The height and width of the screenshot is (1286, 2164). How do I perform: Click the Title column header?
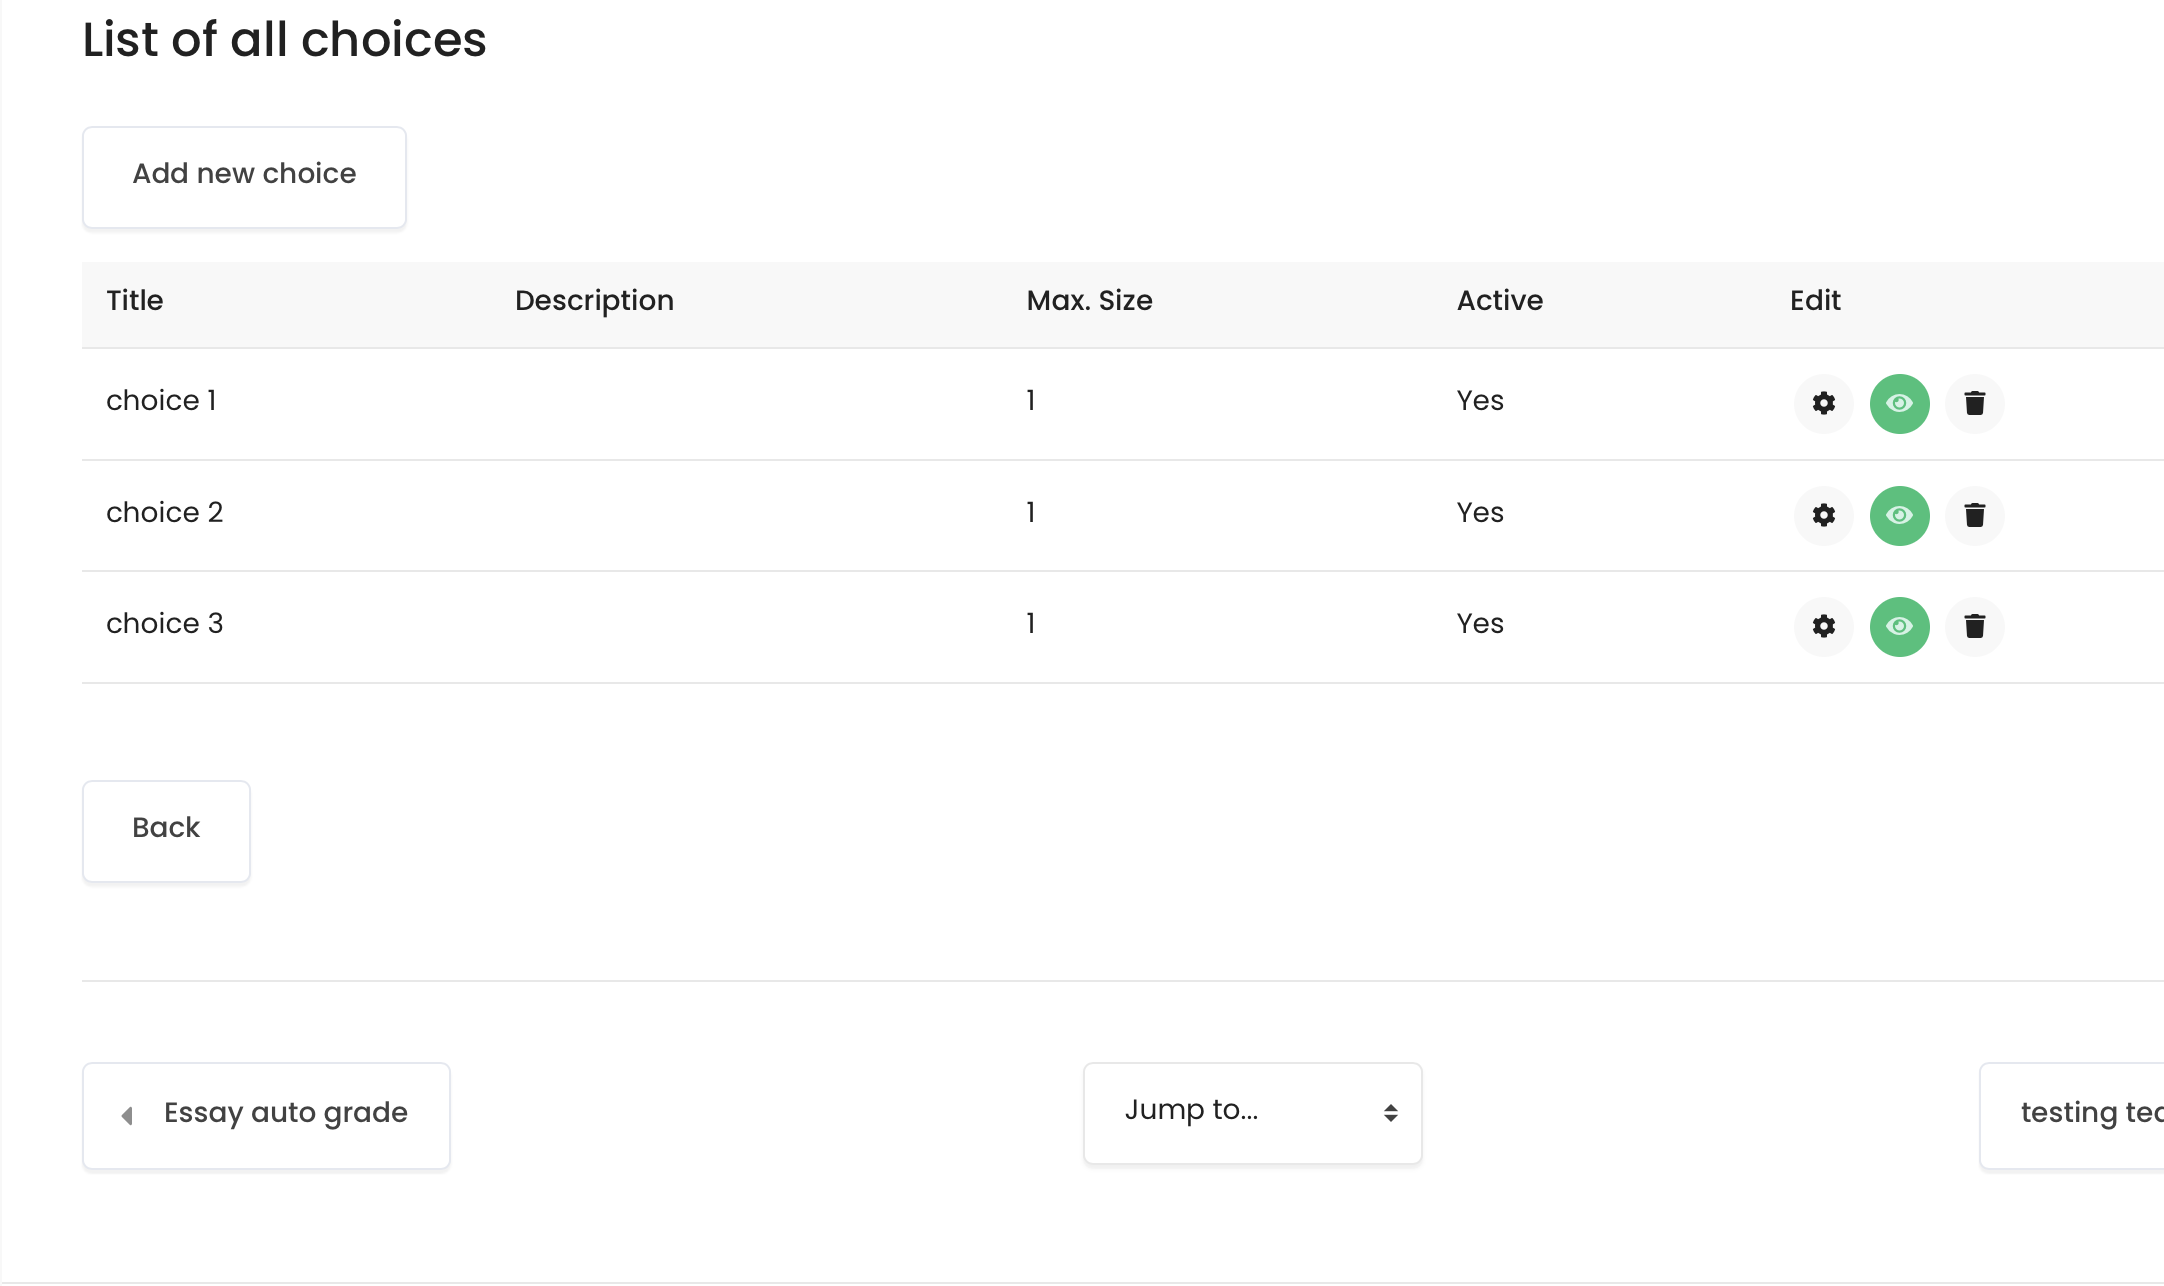tap(135, 300)
